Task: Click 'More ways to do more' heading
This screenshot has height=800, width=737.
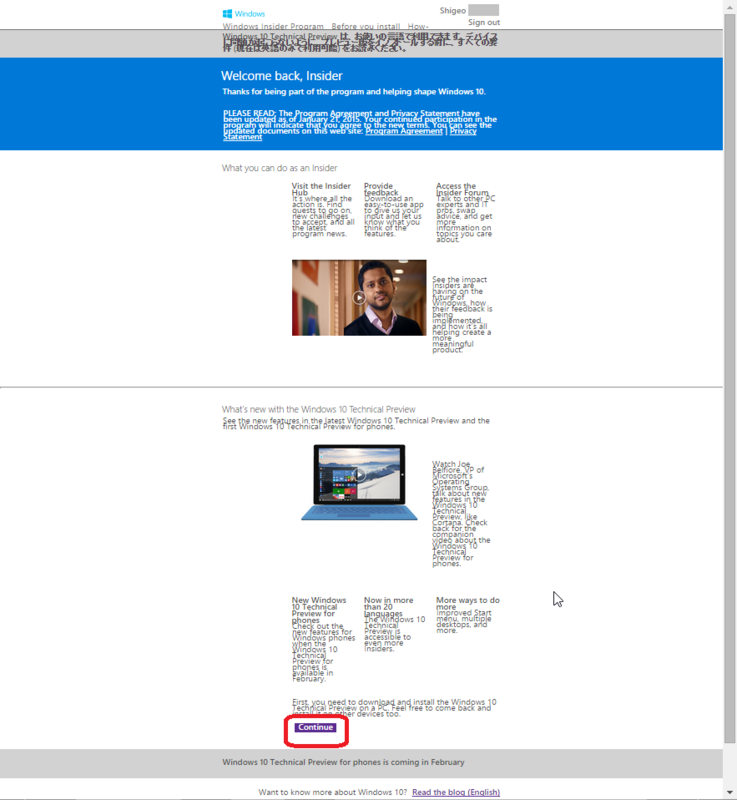Action: coord(468,604)
